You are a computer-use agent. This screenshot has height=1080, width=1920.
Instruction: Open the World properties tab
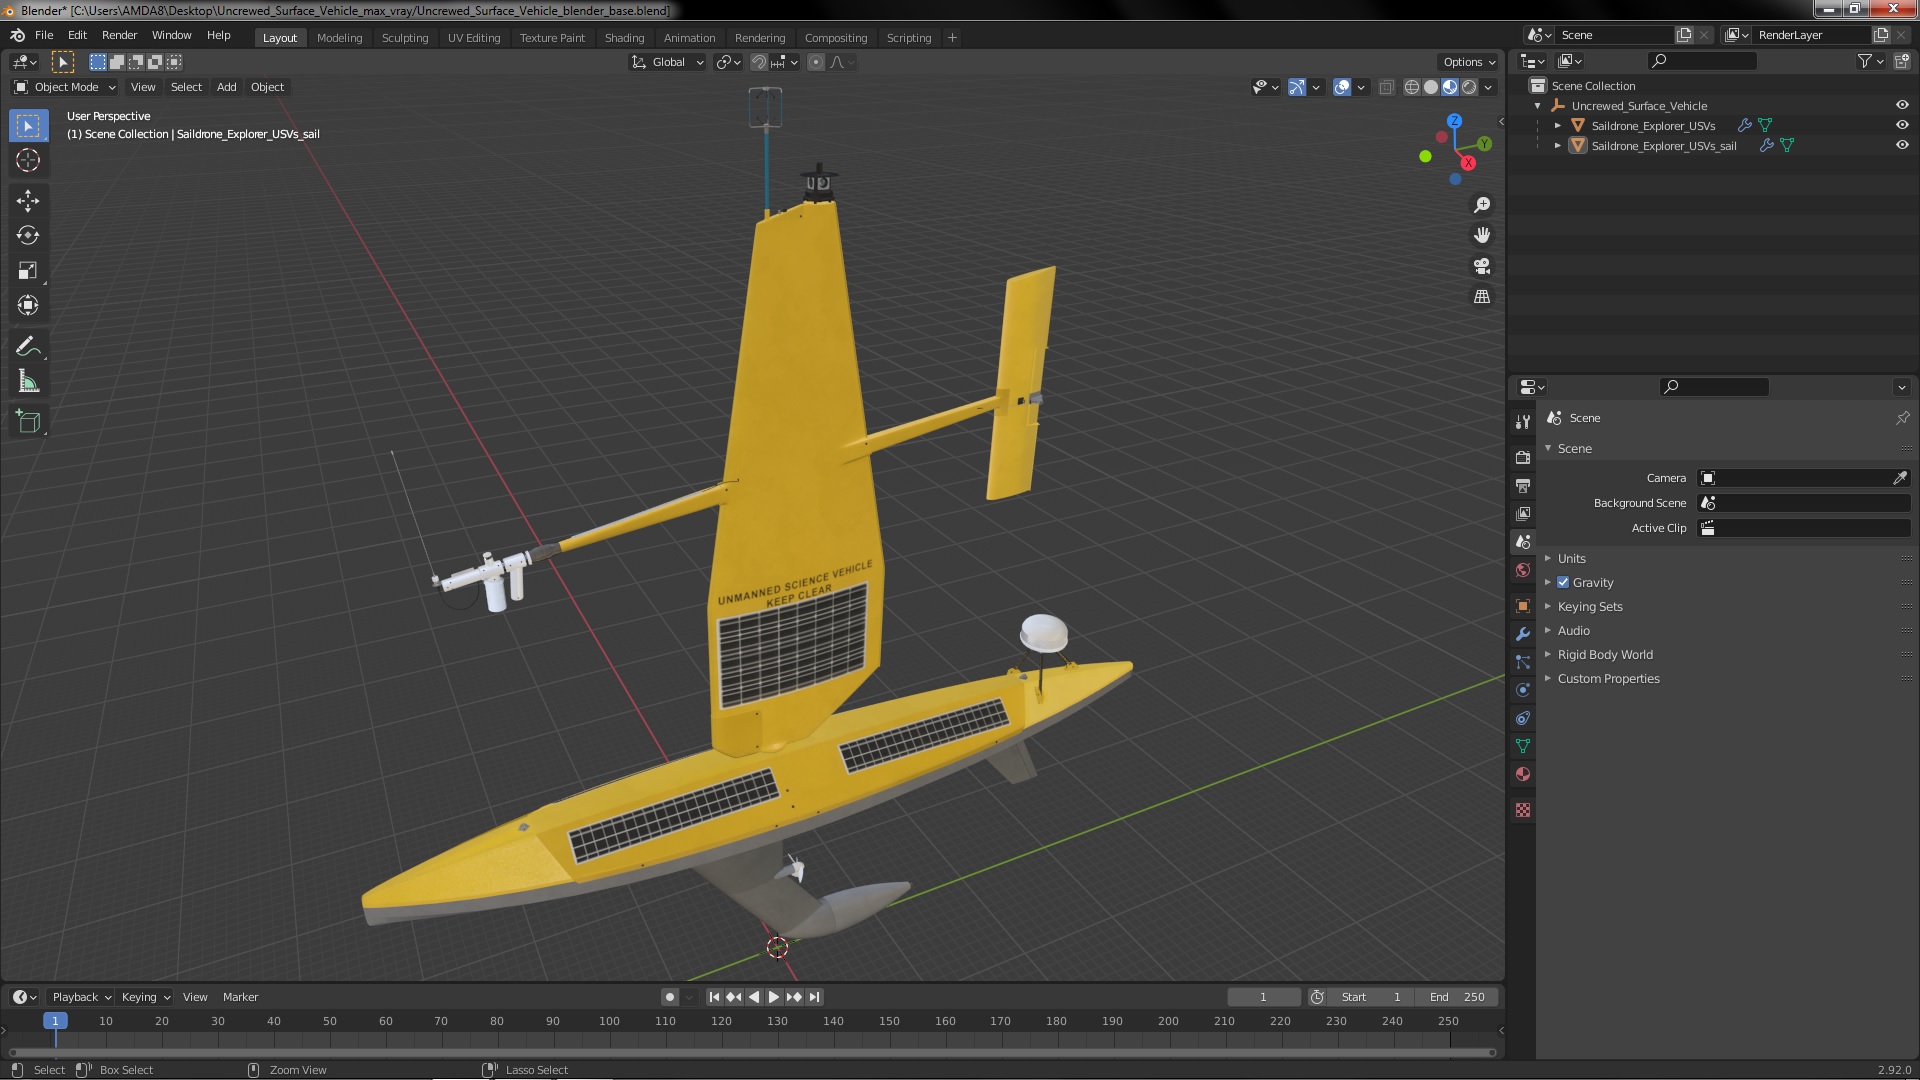pos(1523,570)
